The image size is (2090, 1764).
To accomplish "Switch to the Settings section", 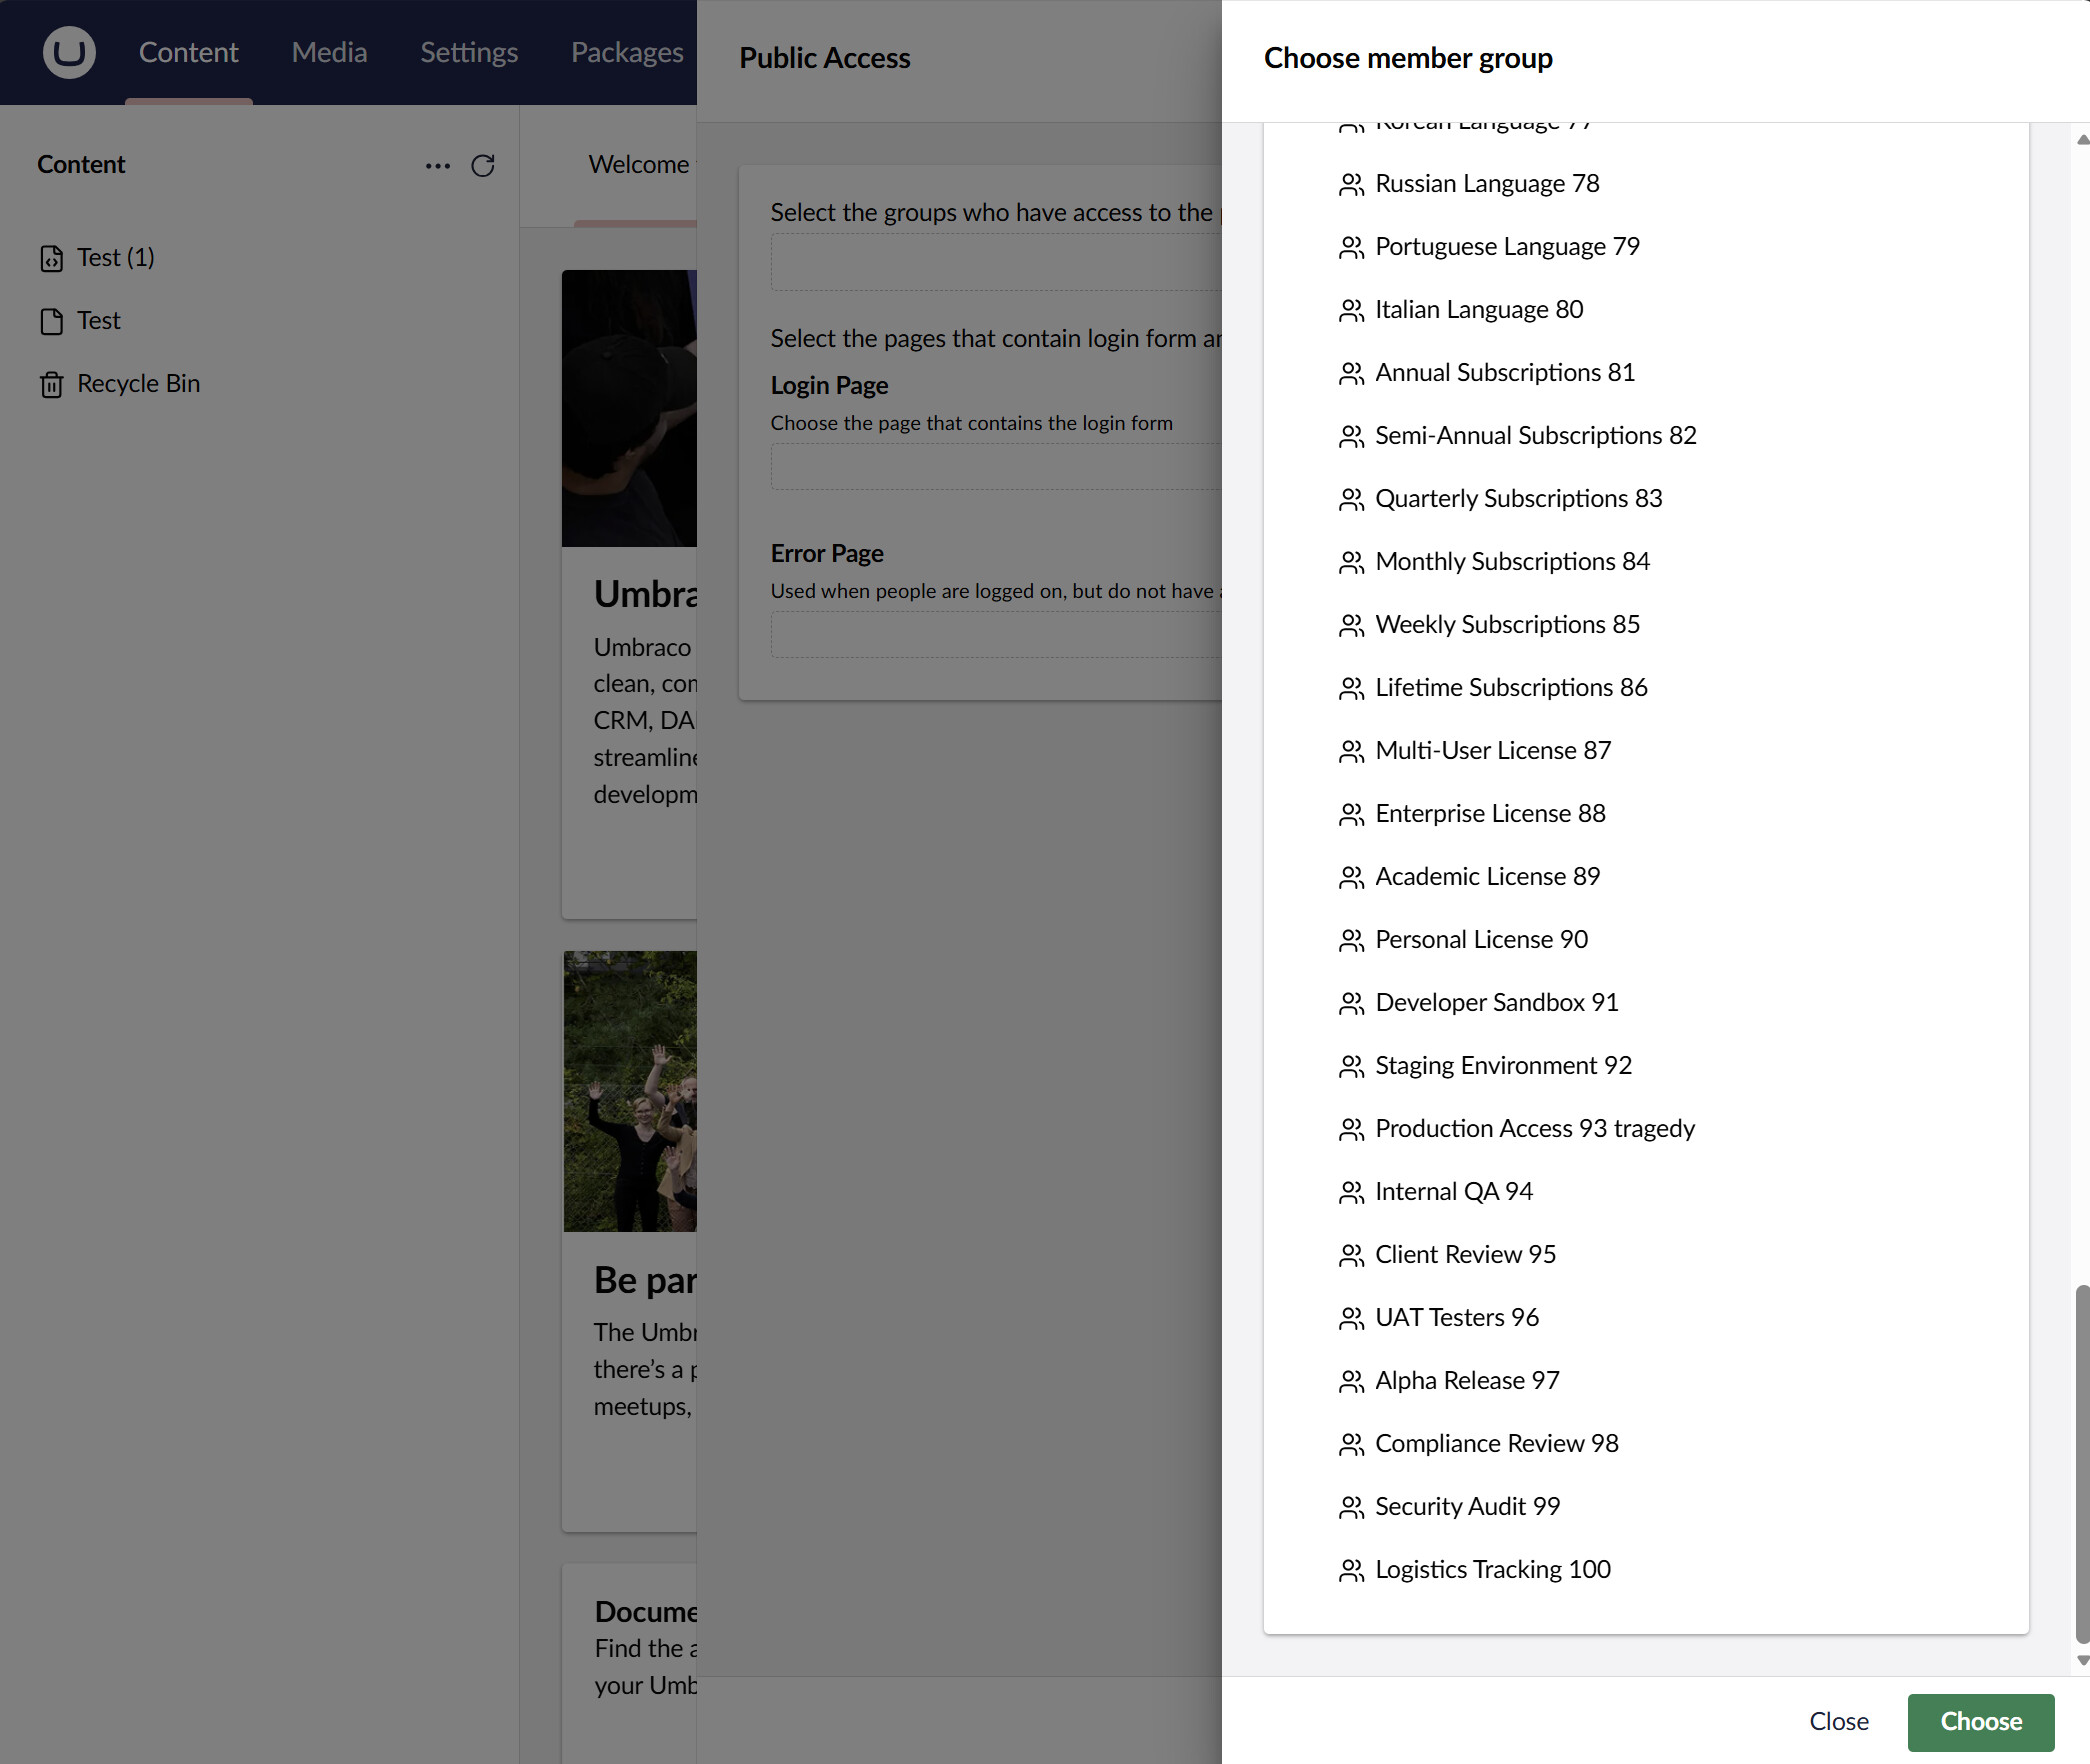I will (x=469, y=52).
